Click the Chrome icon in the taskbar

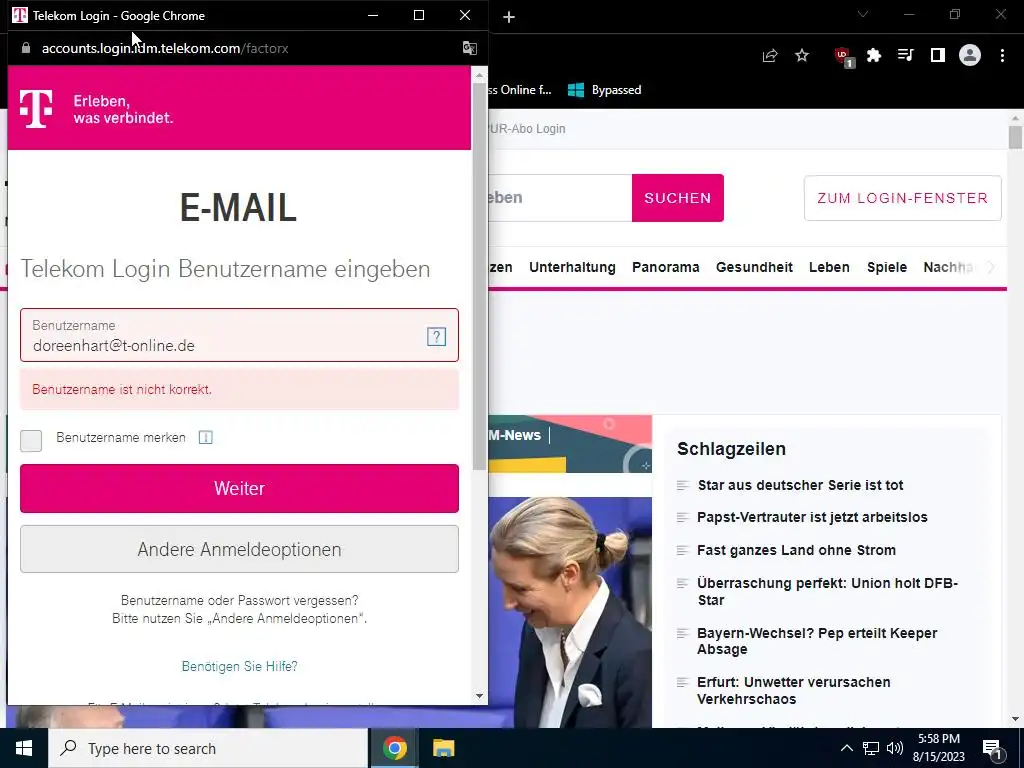pos(394,748)
